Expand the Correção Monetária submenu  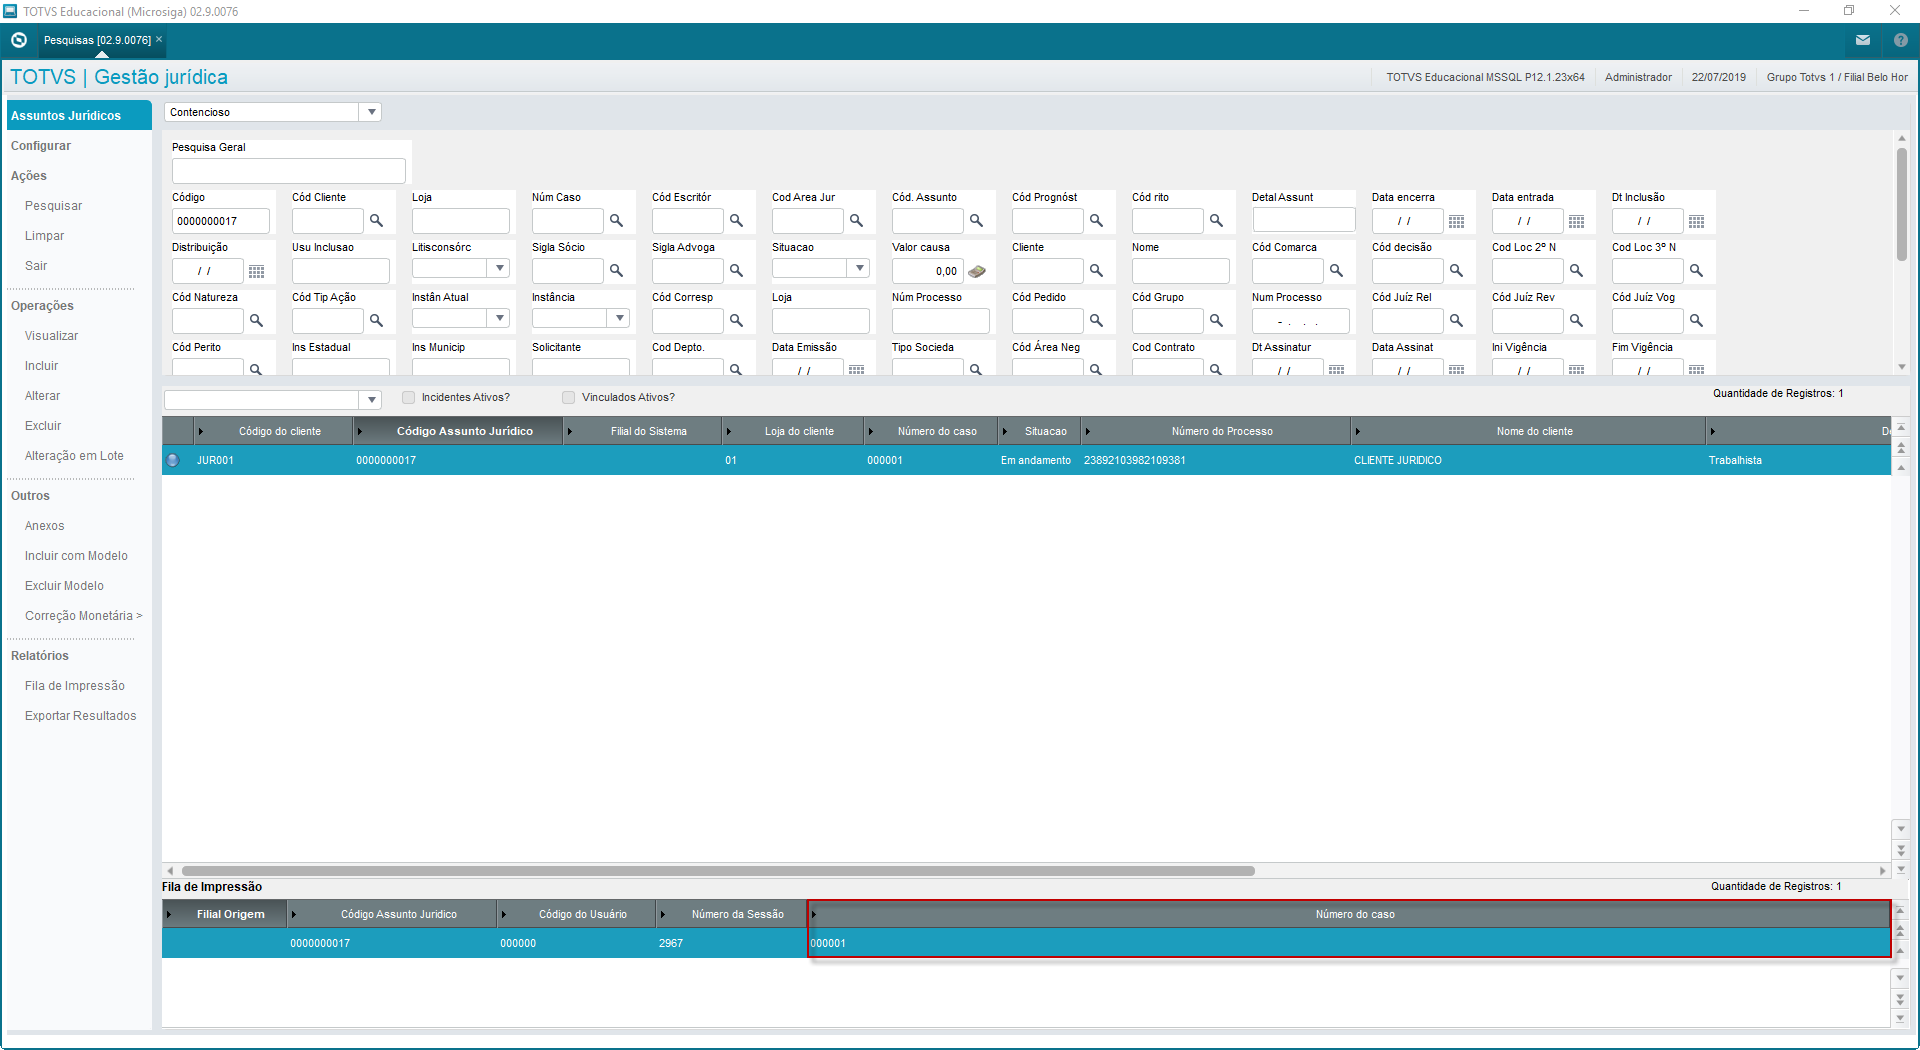(84, 616)
